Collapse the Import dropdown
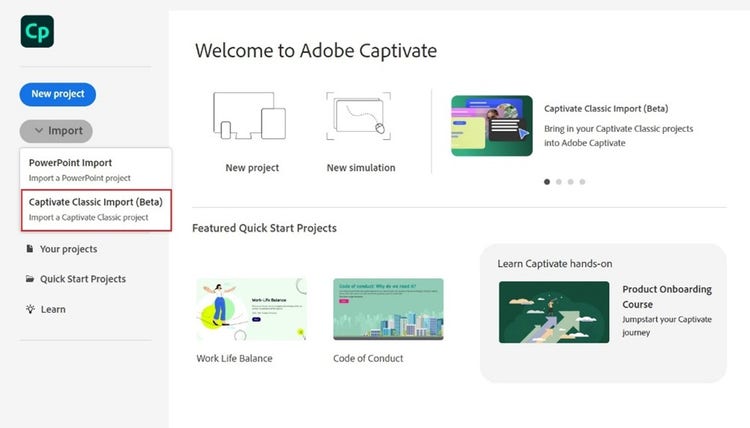Screen dimensions: 750x428 tap(56, 131)
